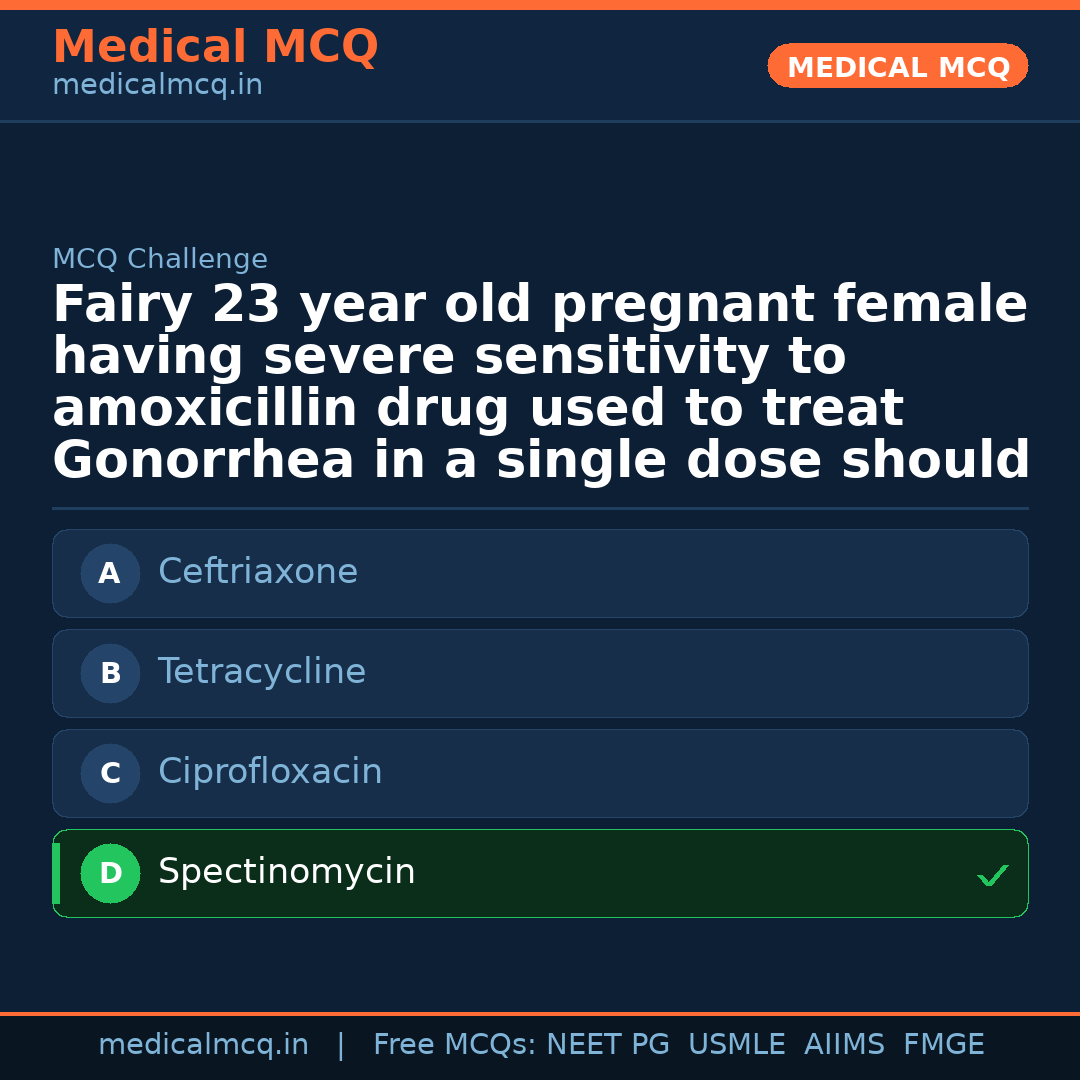The width and height of the screenshot is (1080, 1080).
Task: Open medicalmcq.in link under the header title
Action: (157, 86)
